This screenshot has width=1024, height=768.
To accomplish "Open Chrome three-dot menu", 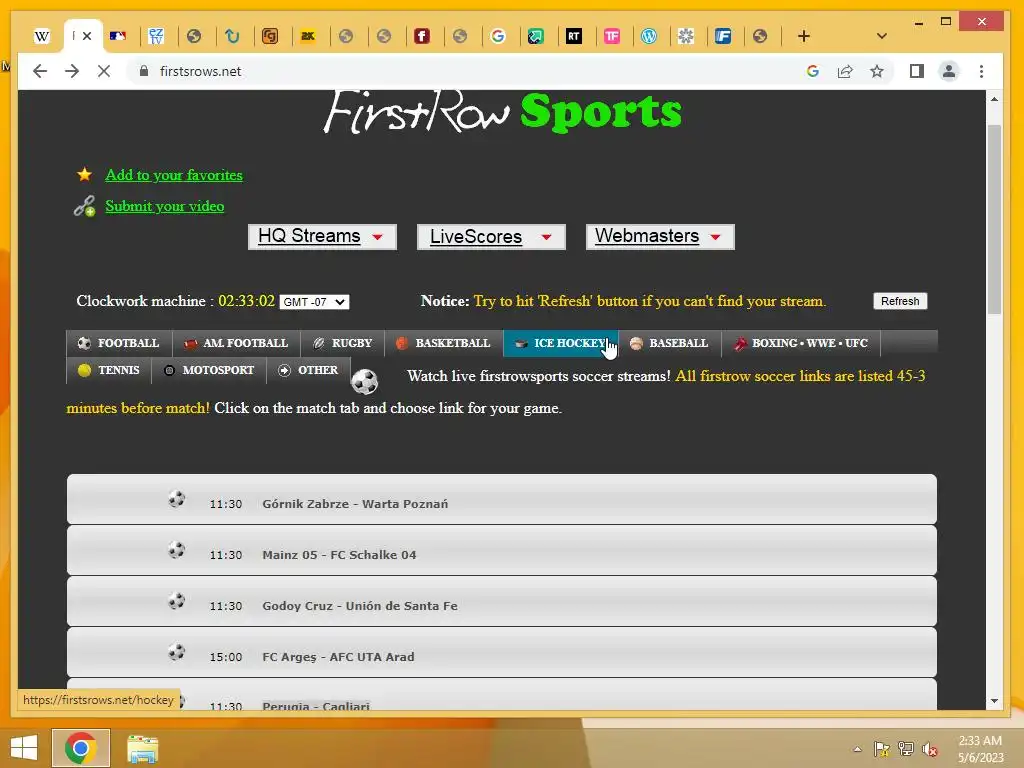I will [981, 71].
